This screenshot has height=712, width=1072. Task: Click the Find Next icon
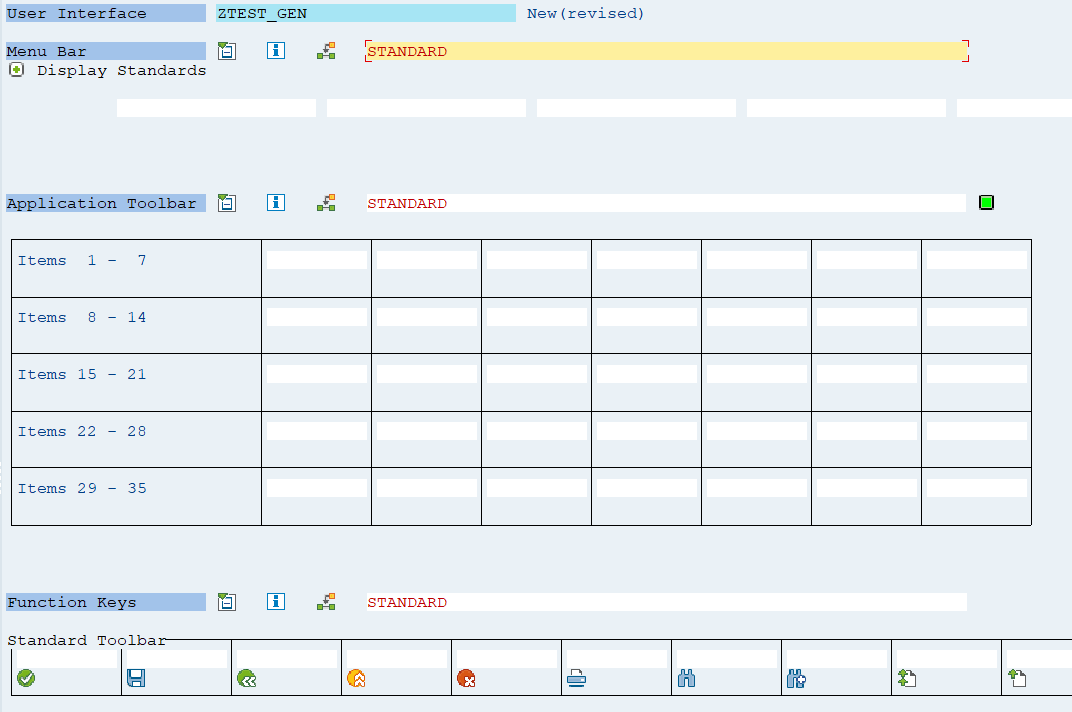797,677
